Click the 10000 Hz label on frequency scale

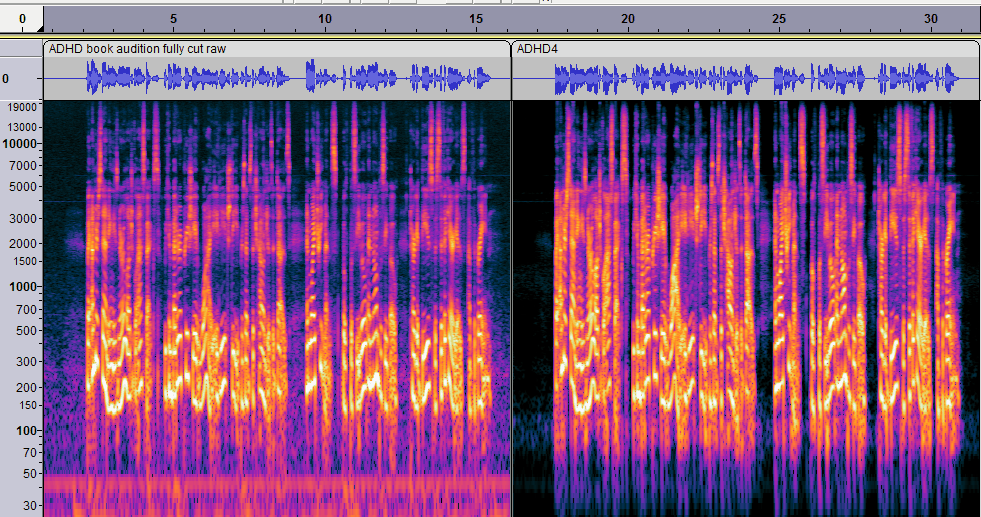tap(20, 144)
